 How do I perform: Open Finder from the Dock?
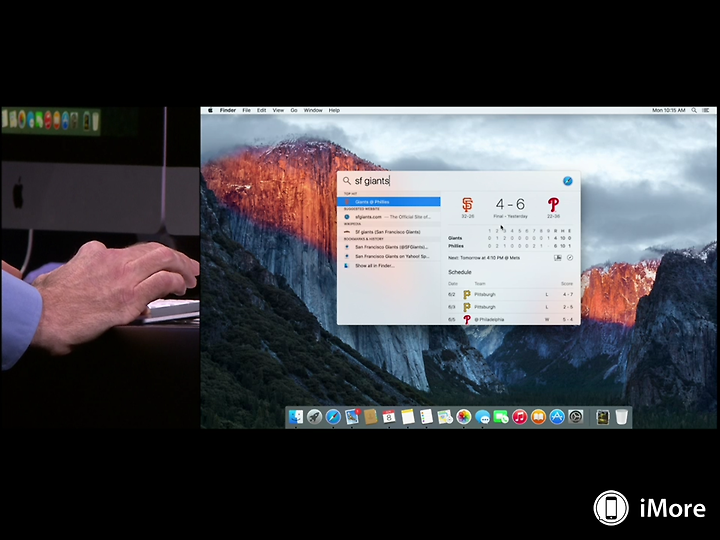pos(296,417)
